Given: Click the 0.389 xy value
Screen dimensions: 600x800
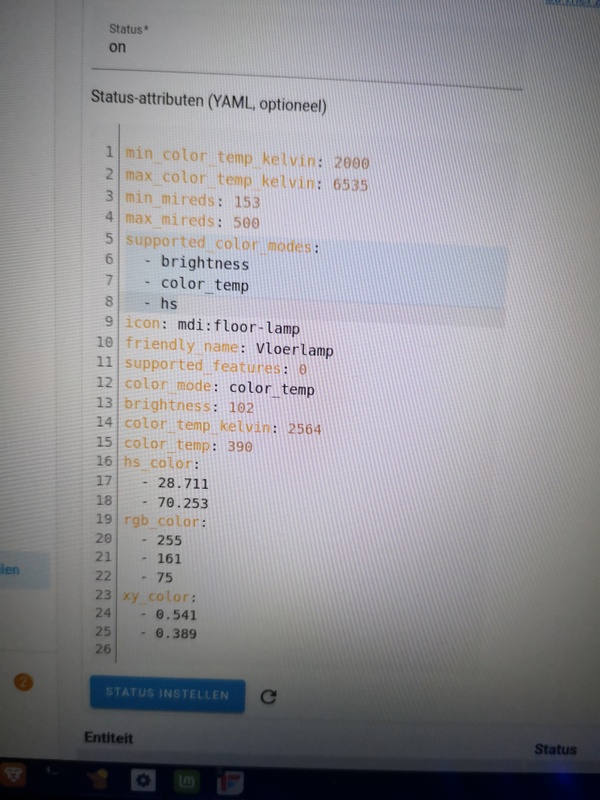Looking at the screenshot, I should (176, 633).
